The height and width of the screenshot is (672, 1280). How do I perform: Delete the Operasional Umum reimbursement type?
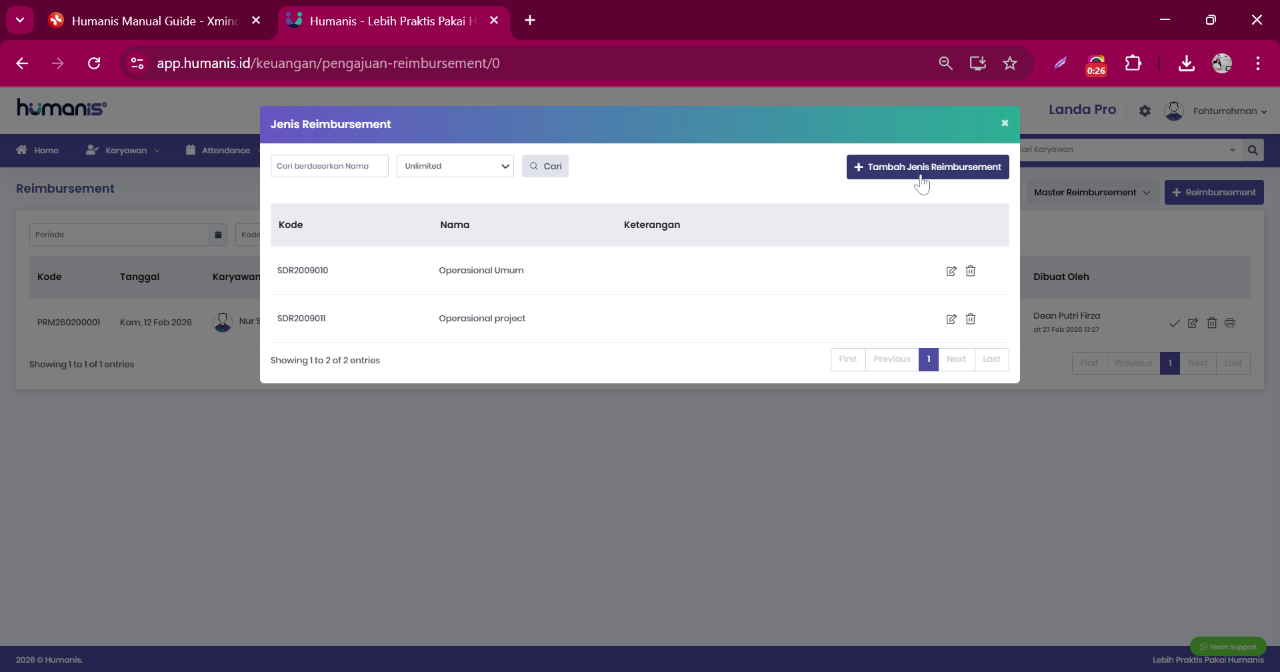[x=970, y=271]
